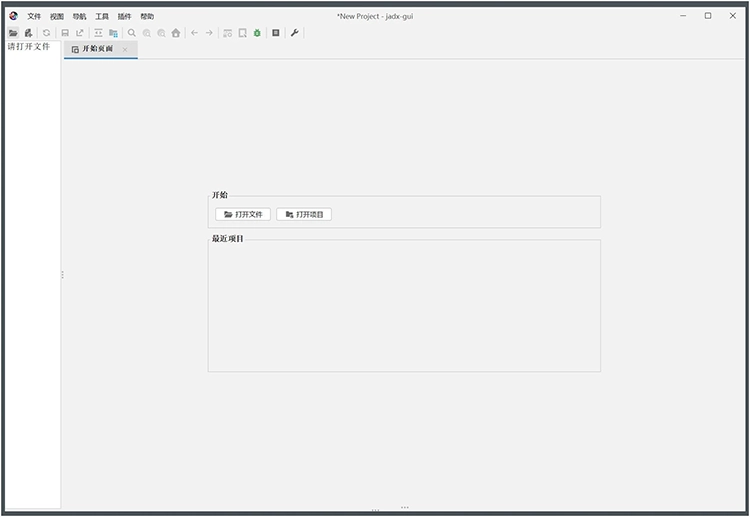Click the export project icon
This screenshot has width=750, height=517.
coord(80,33)
